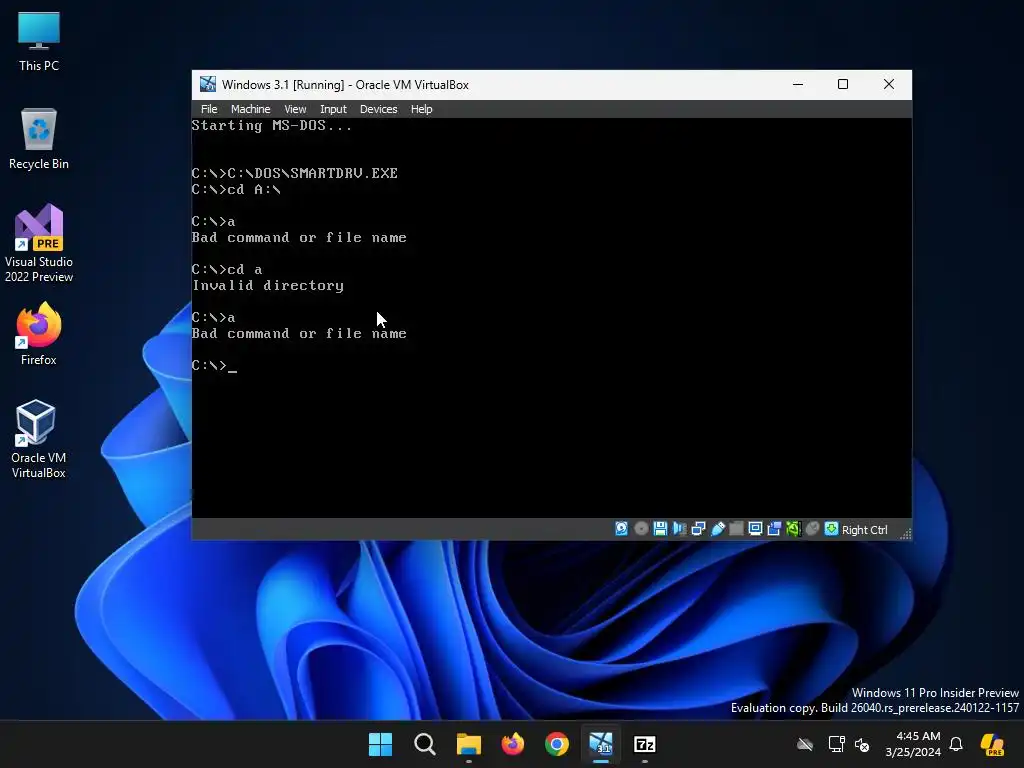The width and height of the screenshot is (1024, 768).
Task: Click the optical drive indicator
Action: 641,529
